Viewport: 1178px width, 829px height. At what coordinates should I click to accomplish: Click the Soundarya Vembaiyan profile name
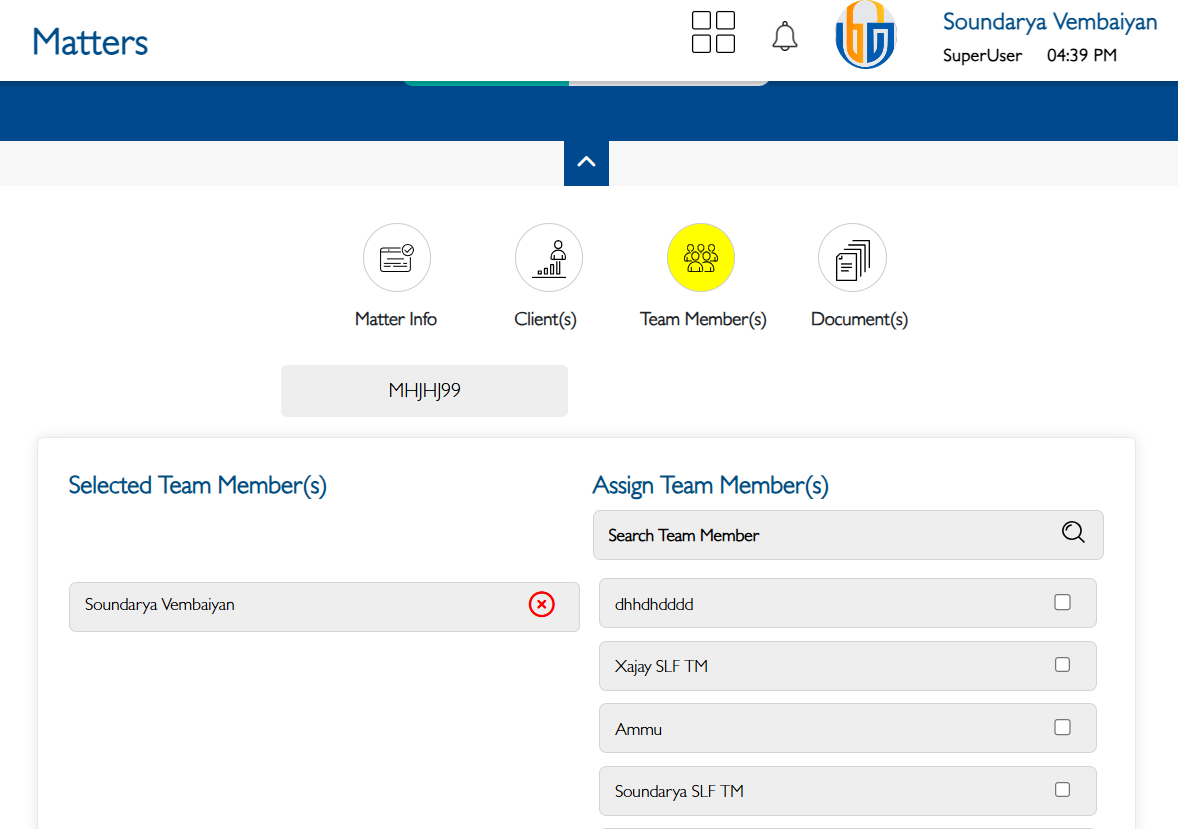pos(1049,22)
